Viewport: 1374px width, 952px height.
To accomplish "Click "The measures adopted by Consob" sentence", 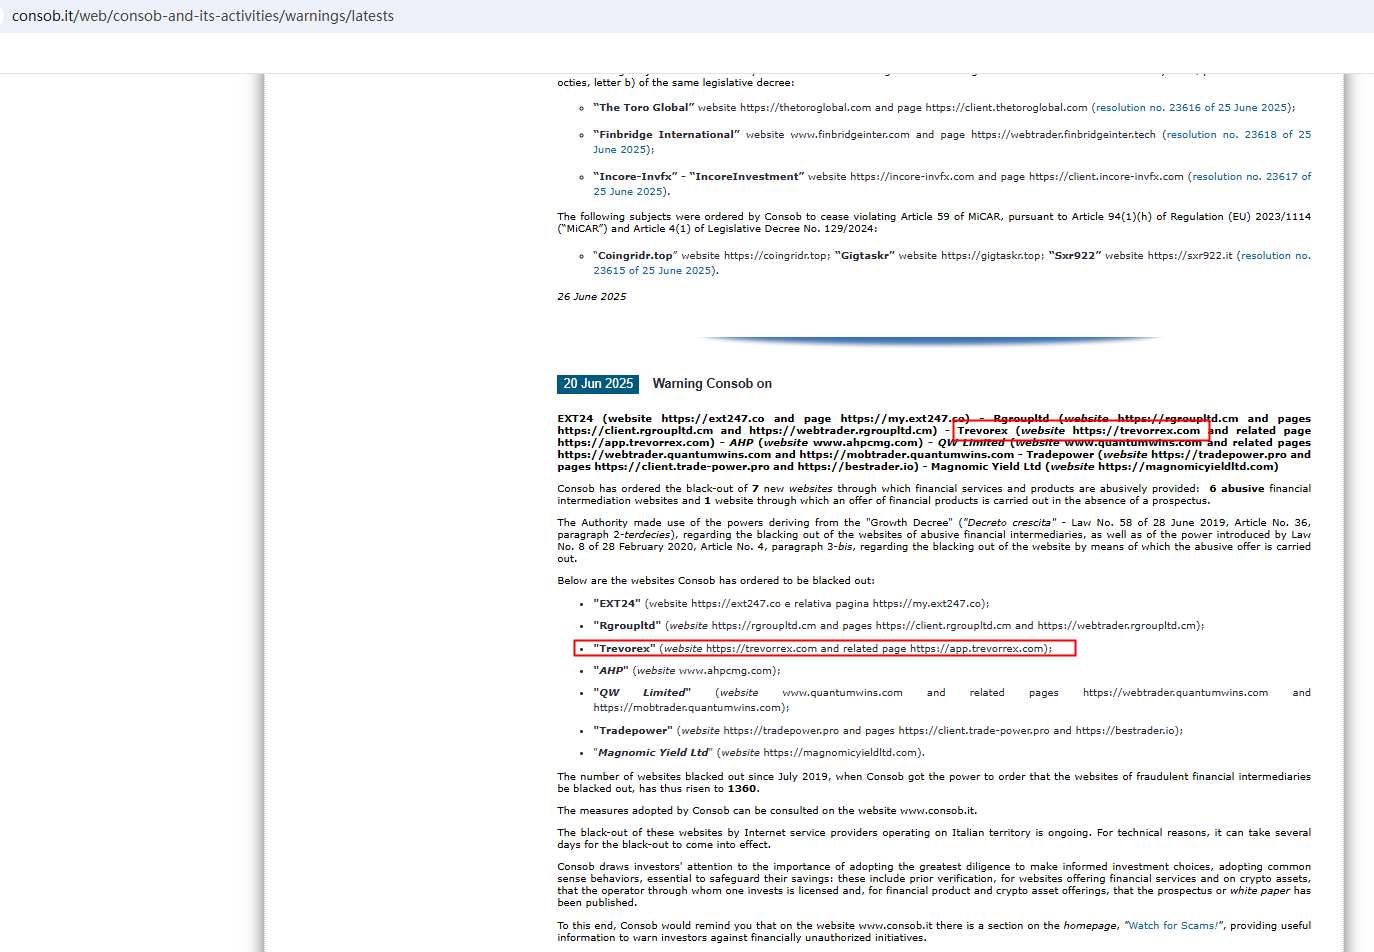I will point(767,811).
